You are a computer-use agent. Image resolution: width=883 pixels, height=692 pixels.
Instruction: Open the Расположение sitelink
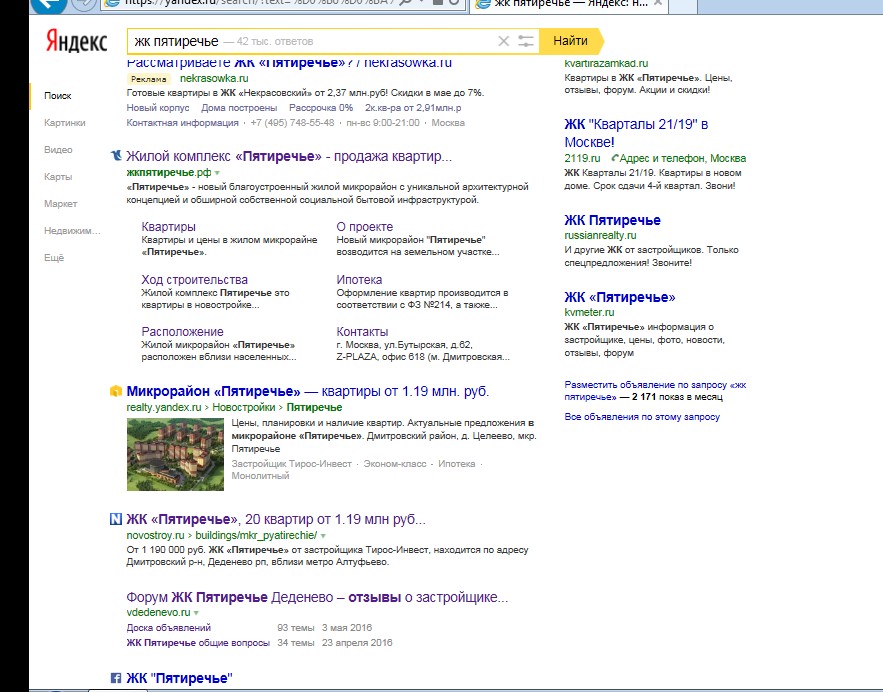(x=182, y=332)
